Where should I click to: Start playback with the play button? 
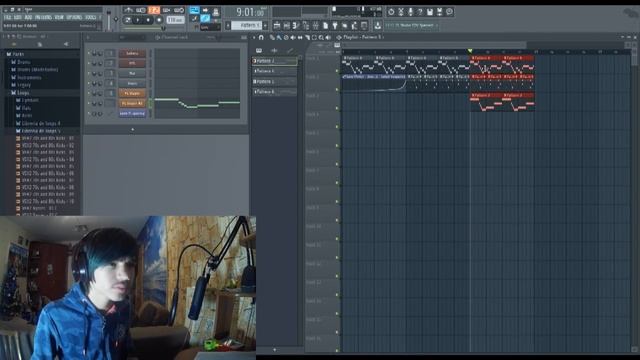coord(138,20)
